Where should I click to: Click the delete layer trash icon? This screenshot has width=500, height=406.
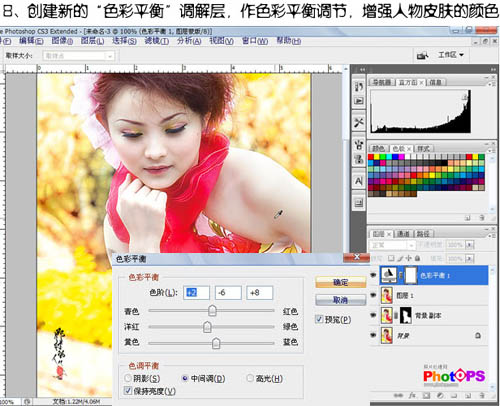[x=482, y=395]
